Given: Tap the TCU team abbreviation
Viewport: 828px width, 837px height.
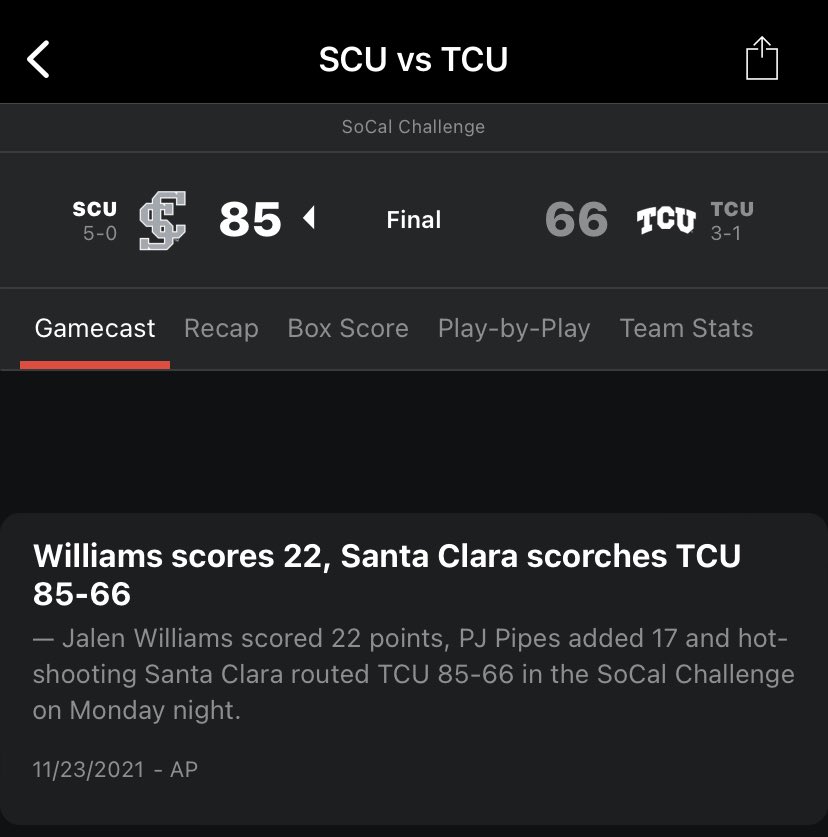Looking at the screenshot, I should [x=732, y=209].
